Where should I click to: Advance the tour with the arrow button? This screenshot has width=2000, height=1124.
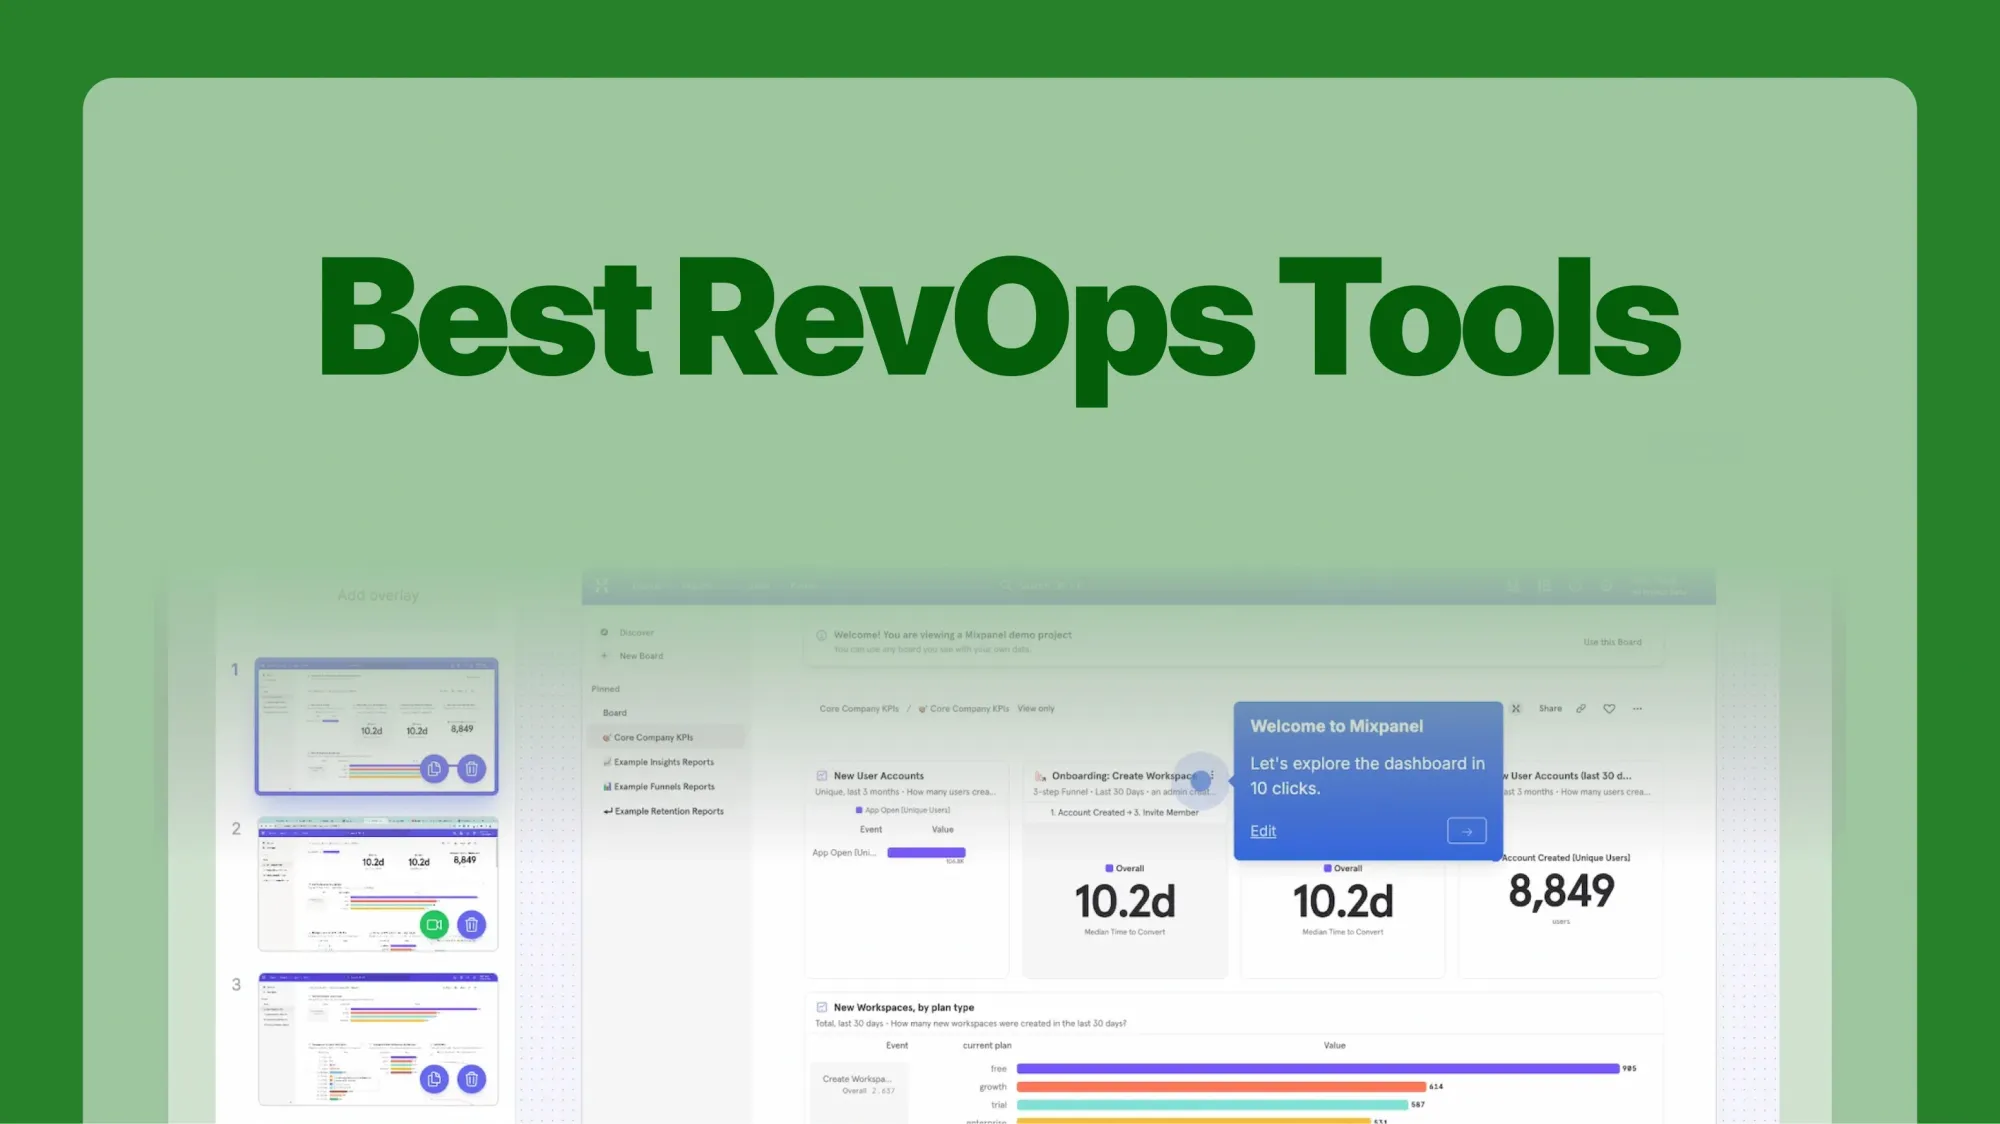(x=1466, y=830)
